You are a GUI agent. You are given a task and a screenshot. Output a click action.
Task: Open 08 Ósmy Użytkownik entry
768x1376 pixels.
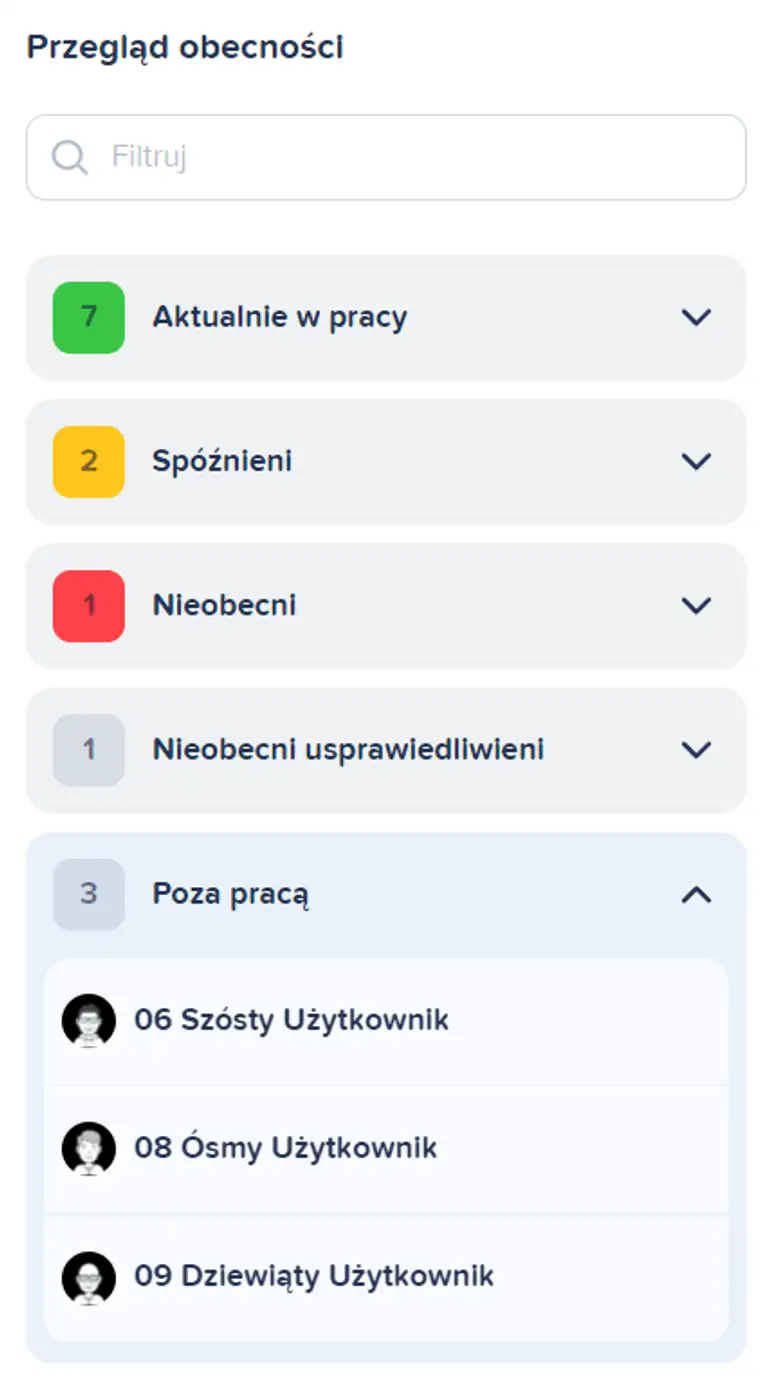[286, 1147]
